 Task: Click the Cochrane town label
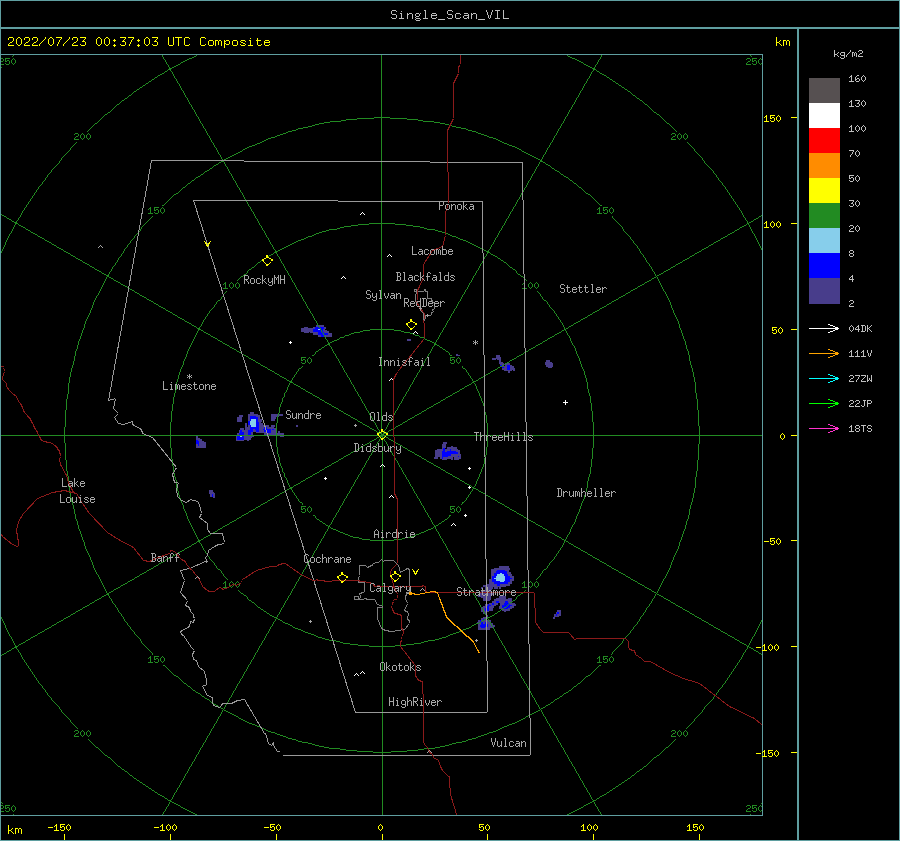[327, 559]
